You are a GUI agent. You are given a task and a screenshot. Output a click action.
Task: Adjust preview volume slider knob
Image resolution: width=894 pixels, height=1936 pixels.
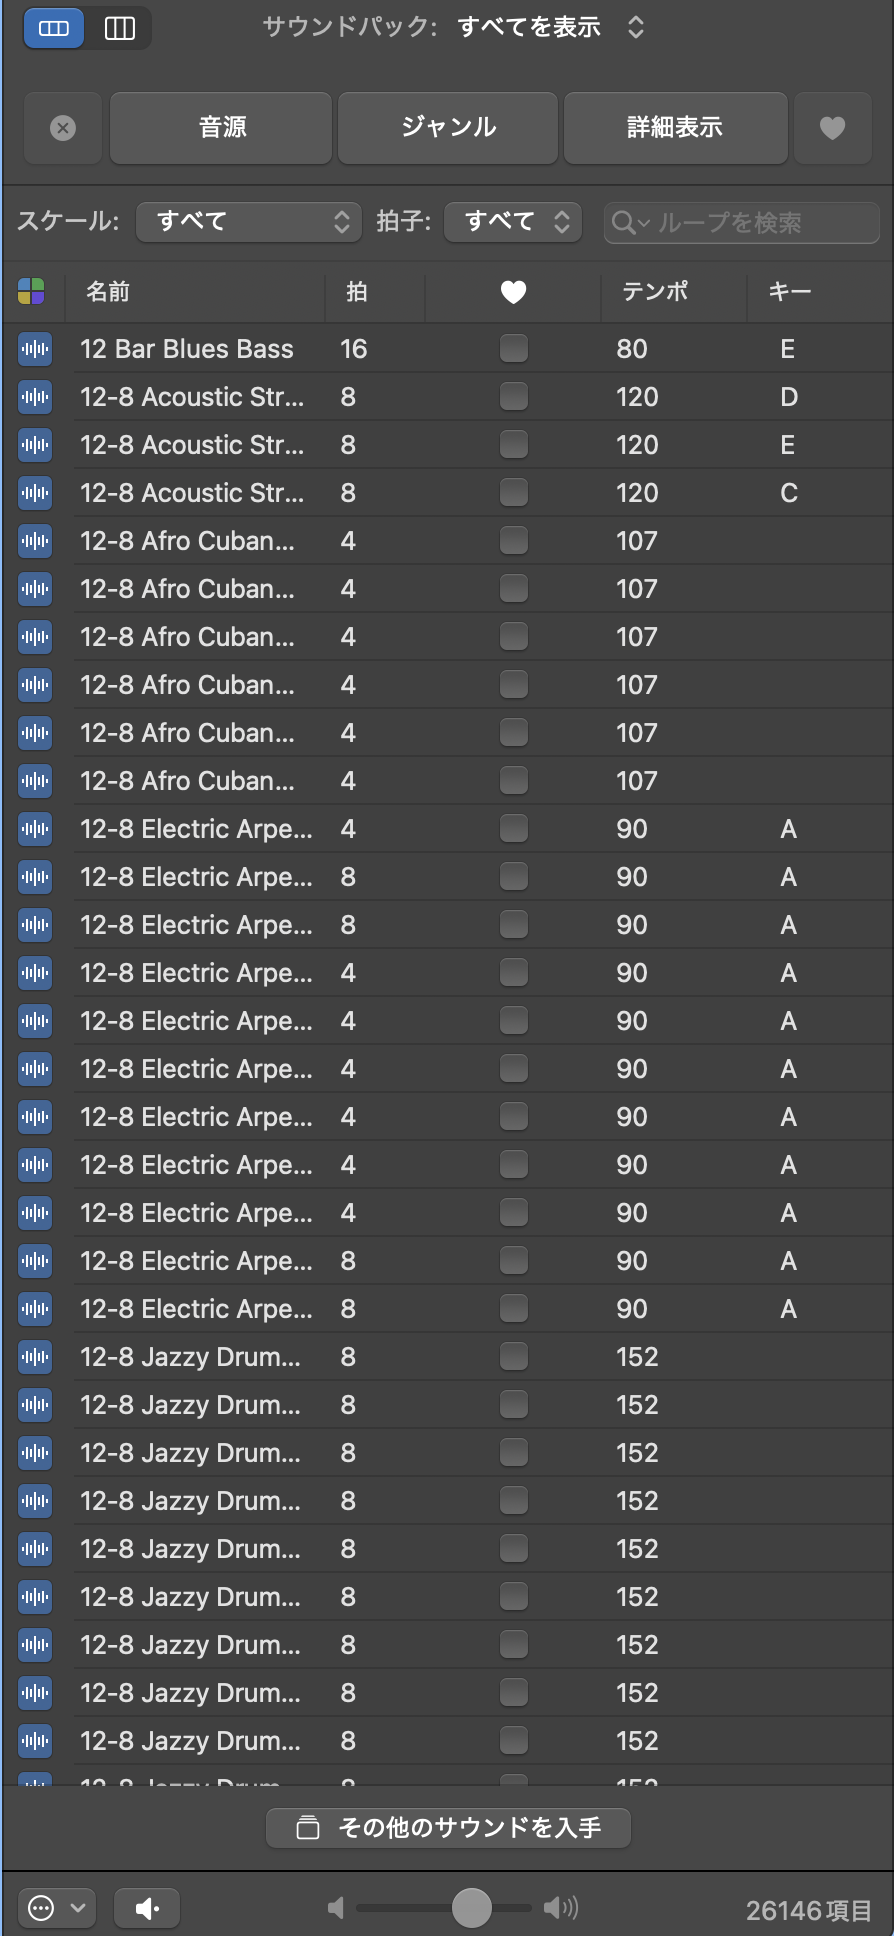click(471, 1908)
